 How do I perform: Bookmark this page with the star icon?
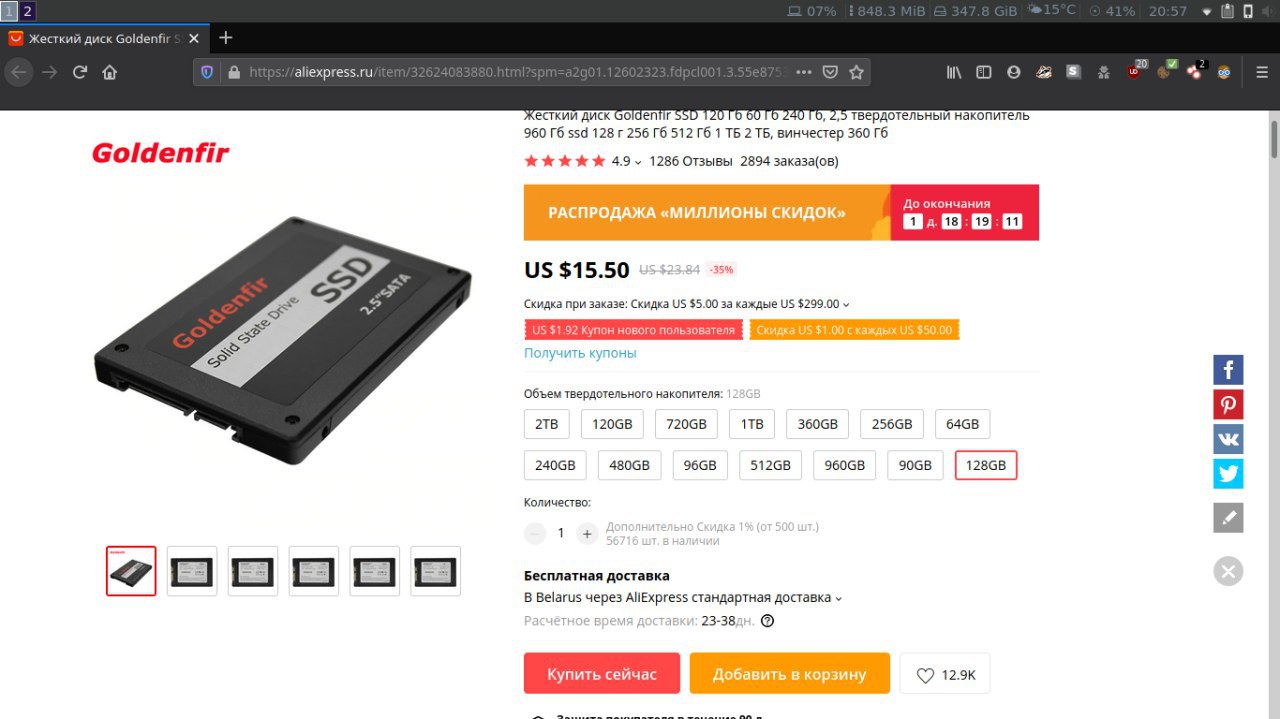click(x=856, y=72)
